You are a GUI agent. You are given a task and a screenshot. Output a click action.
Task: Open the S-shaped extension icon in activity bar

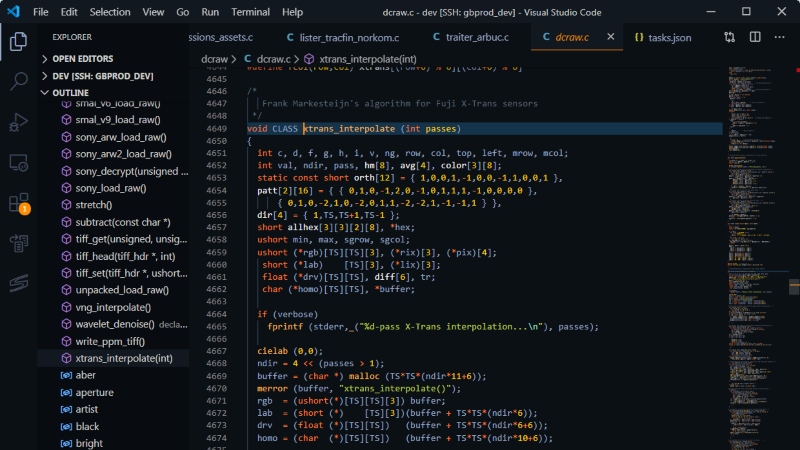[18, 283]
